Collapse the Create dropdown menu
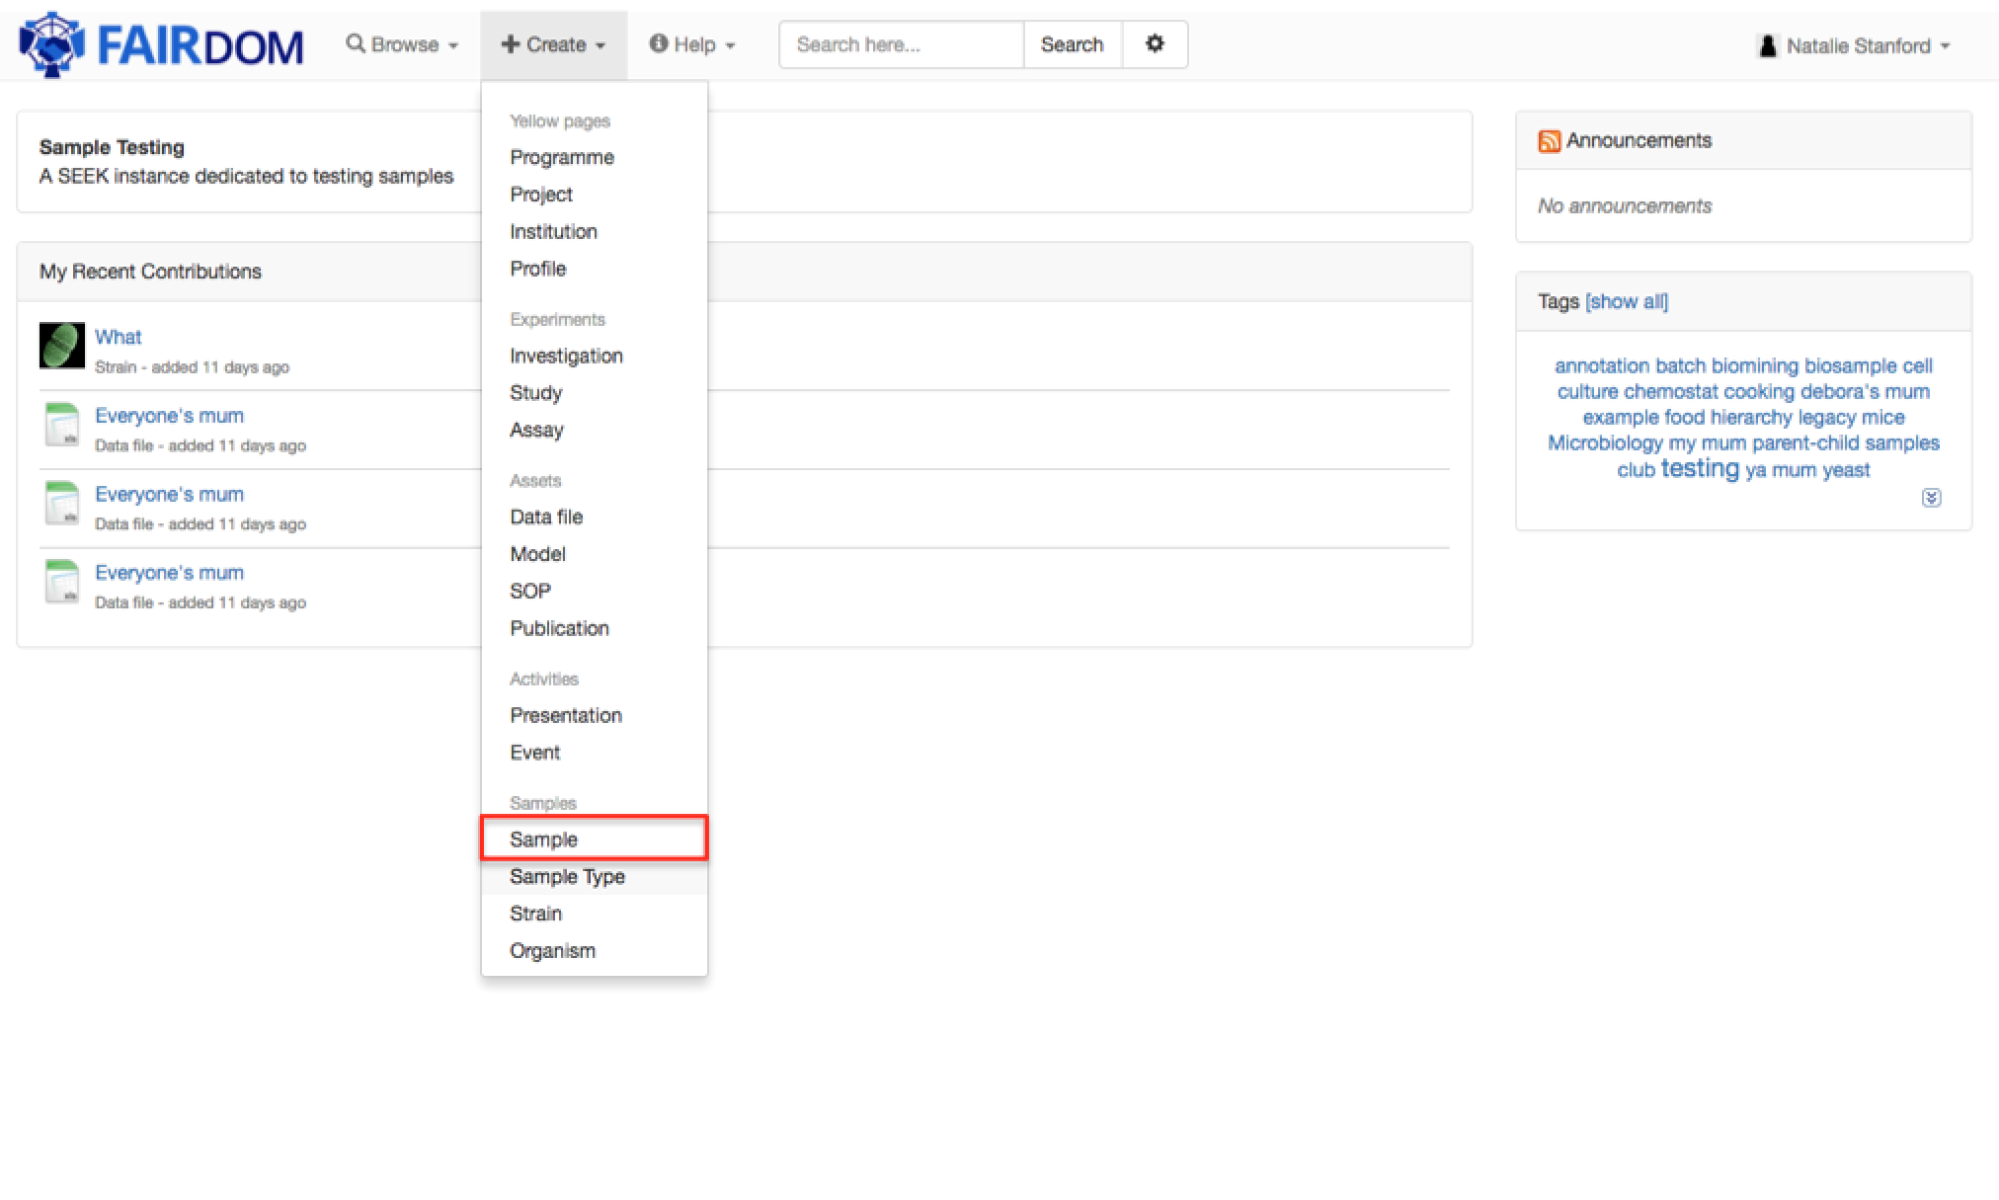Viewport: 1999px width, 1200px height. (553, 45)
